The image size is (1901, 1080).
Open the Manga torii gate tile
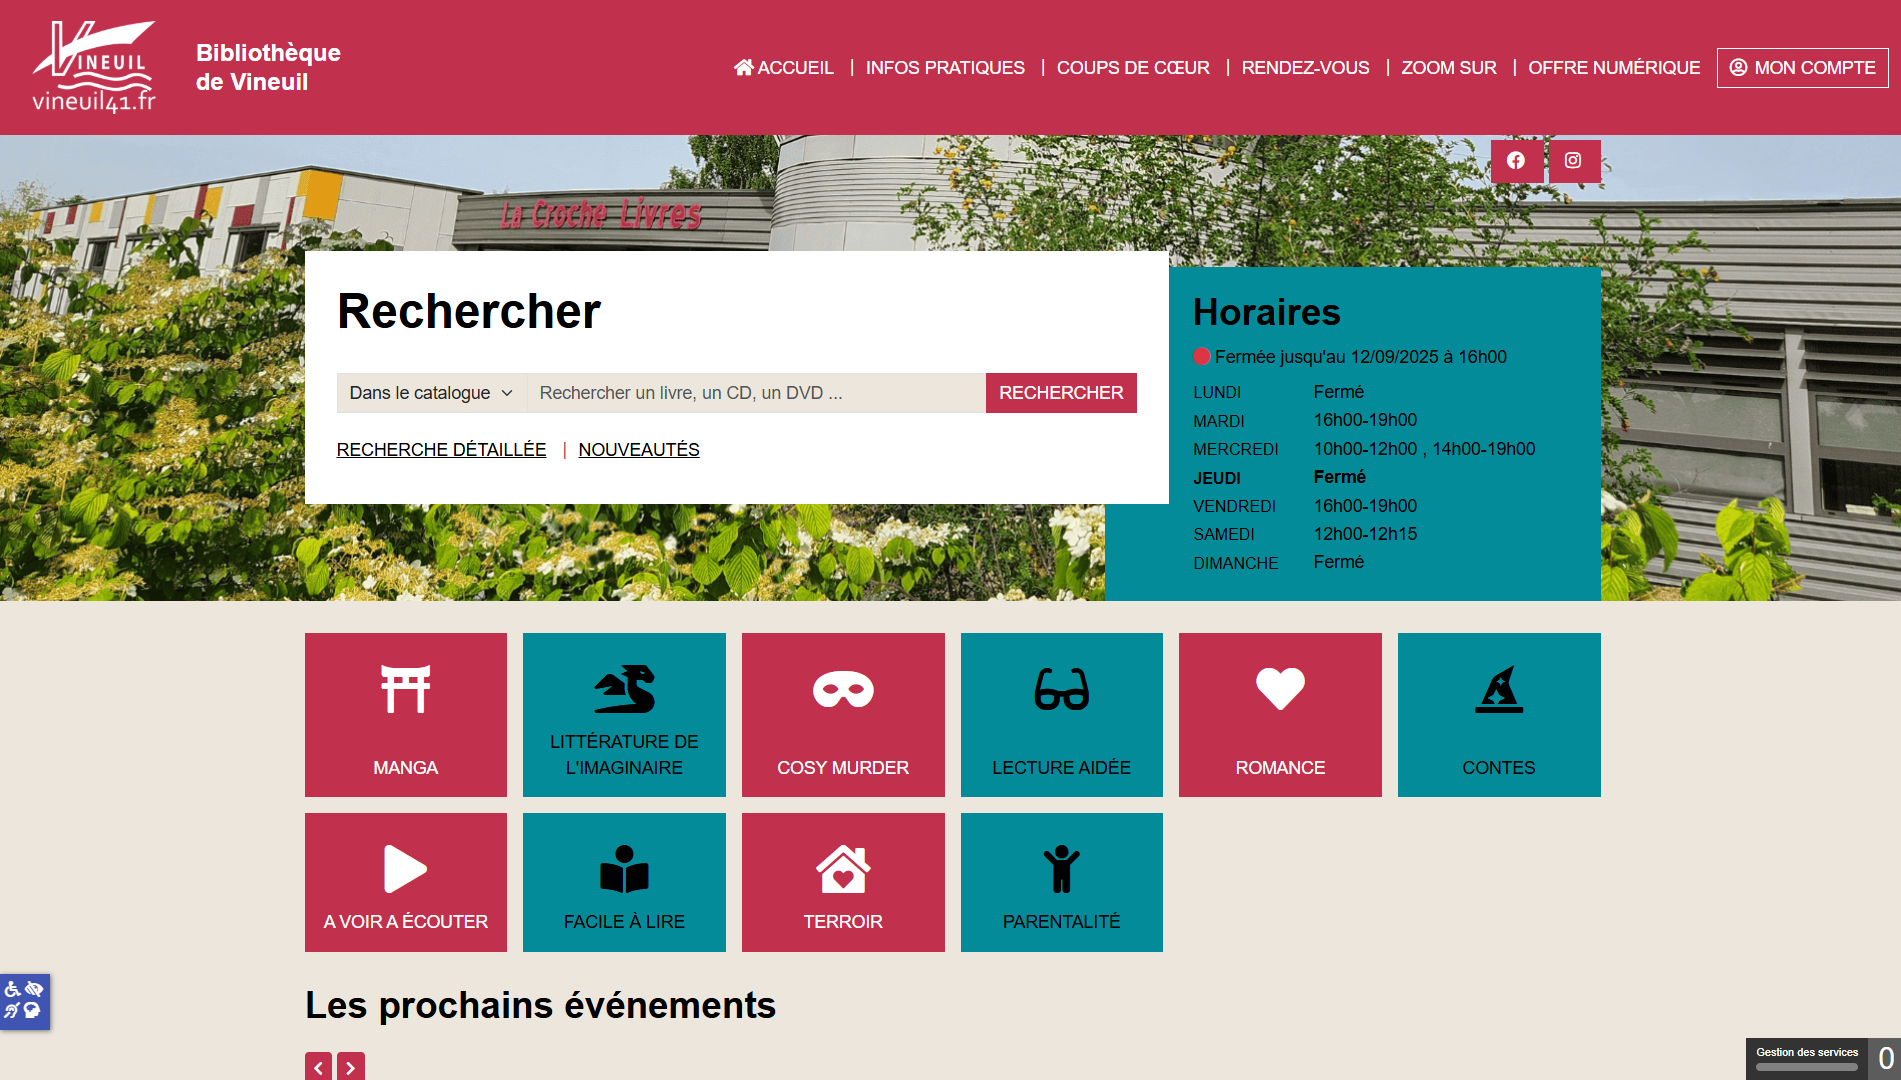click(x=405, y=714)
